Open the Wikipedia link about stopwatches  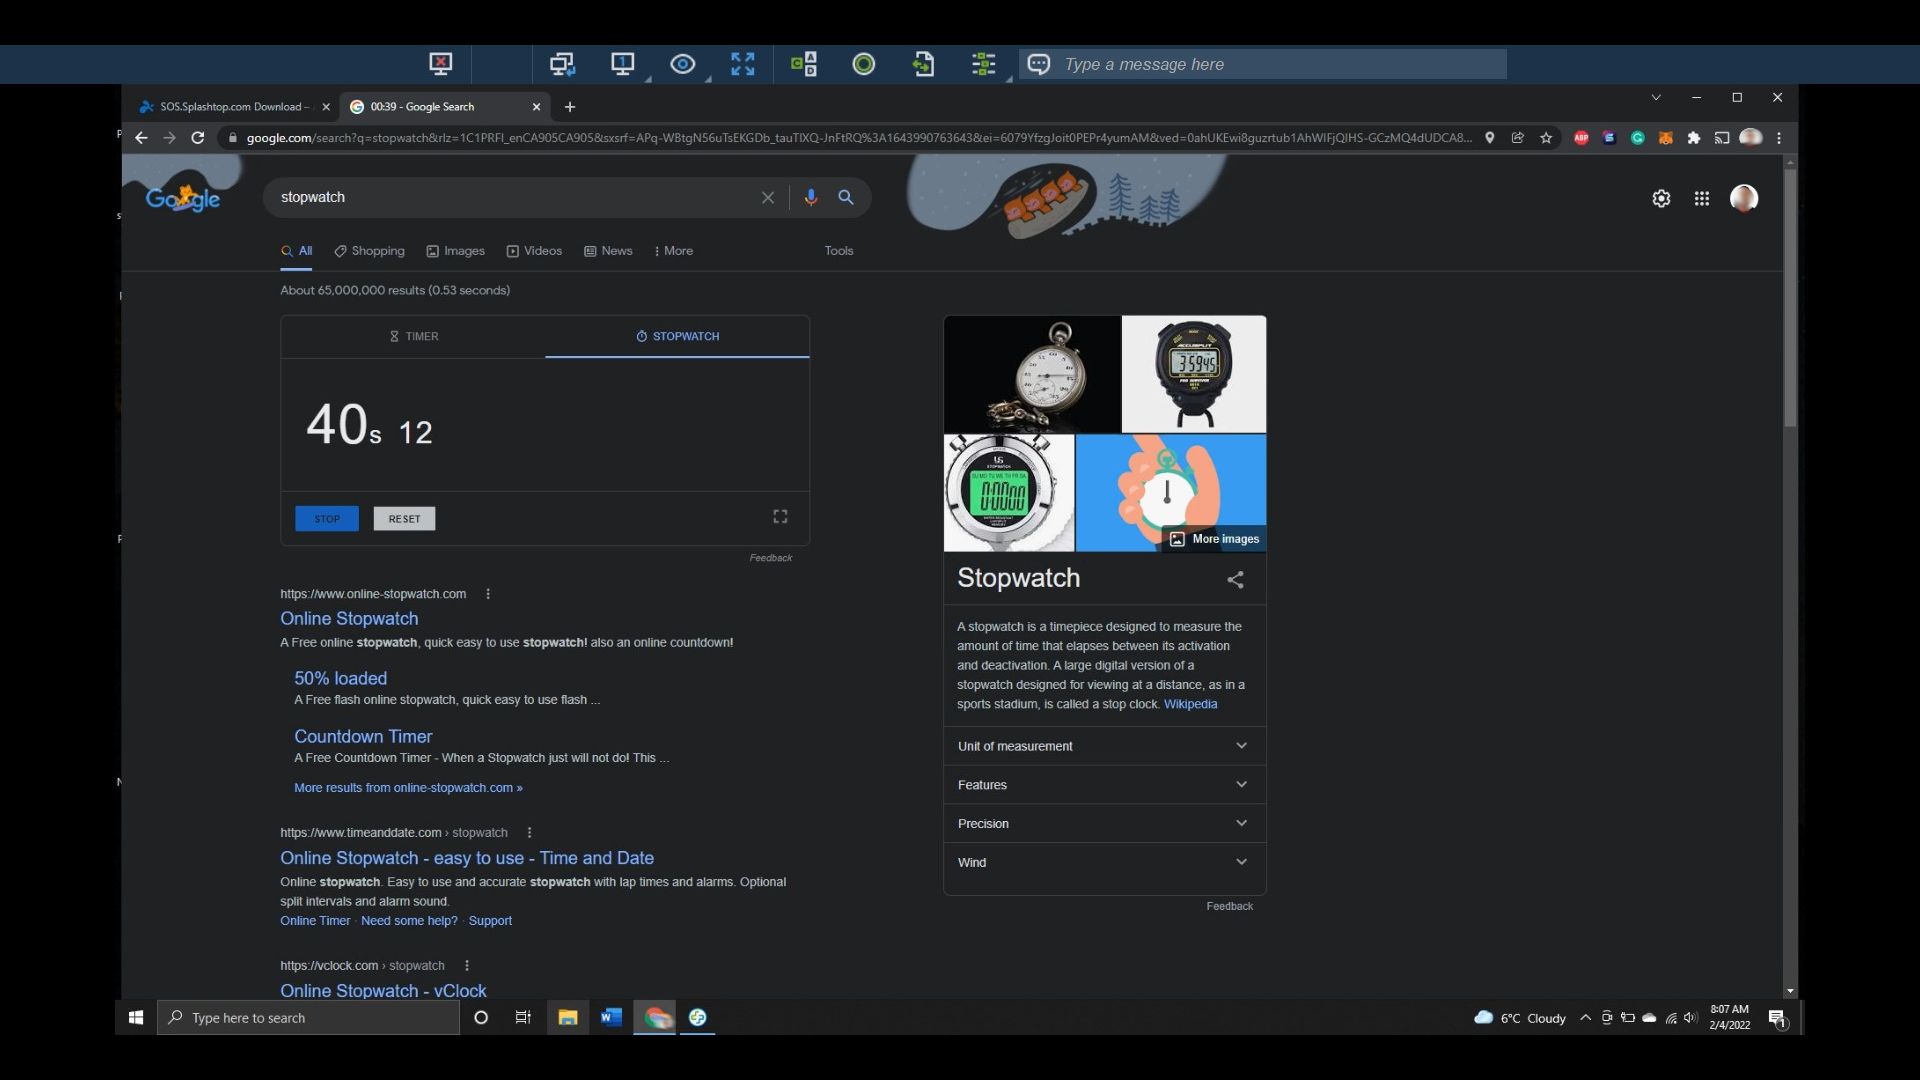click(1190, 703)
